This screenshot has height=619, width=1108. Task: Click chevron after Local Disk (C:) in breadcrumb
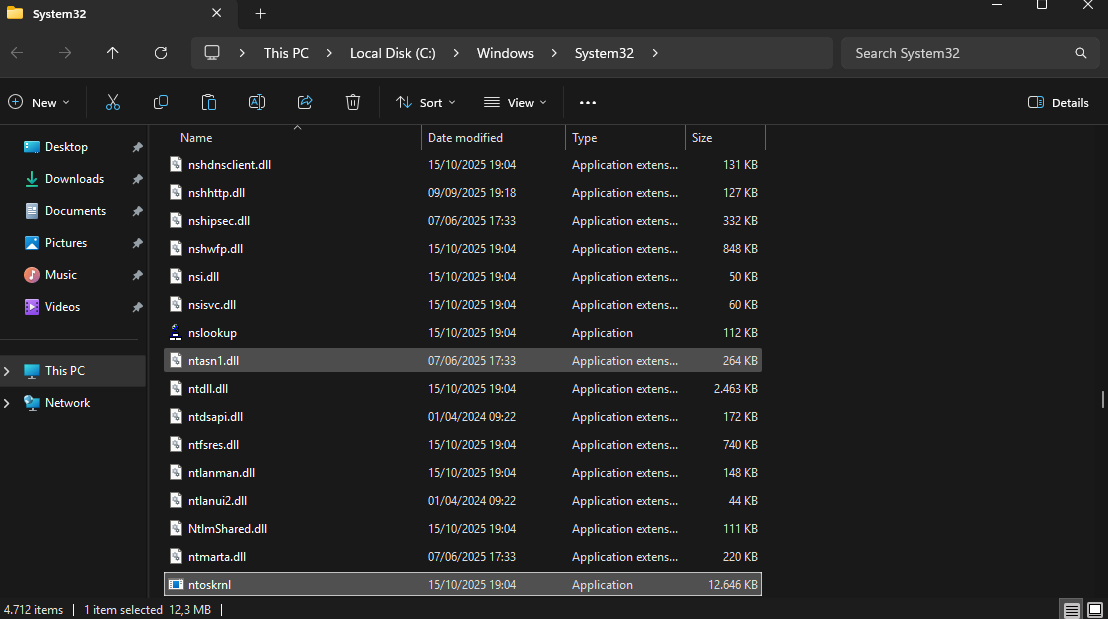(x=456, y=53)
